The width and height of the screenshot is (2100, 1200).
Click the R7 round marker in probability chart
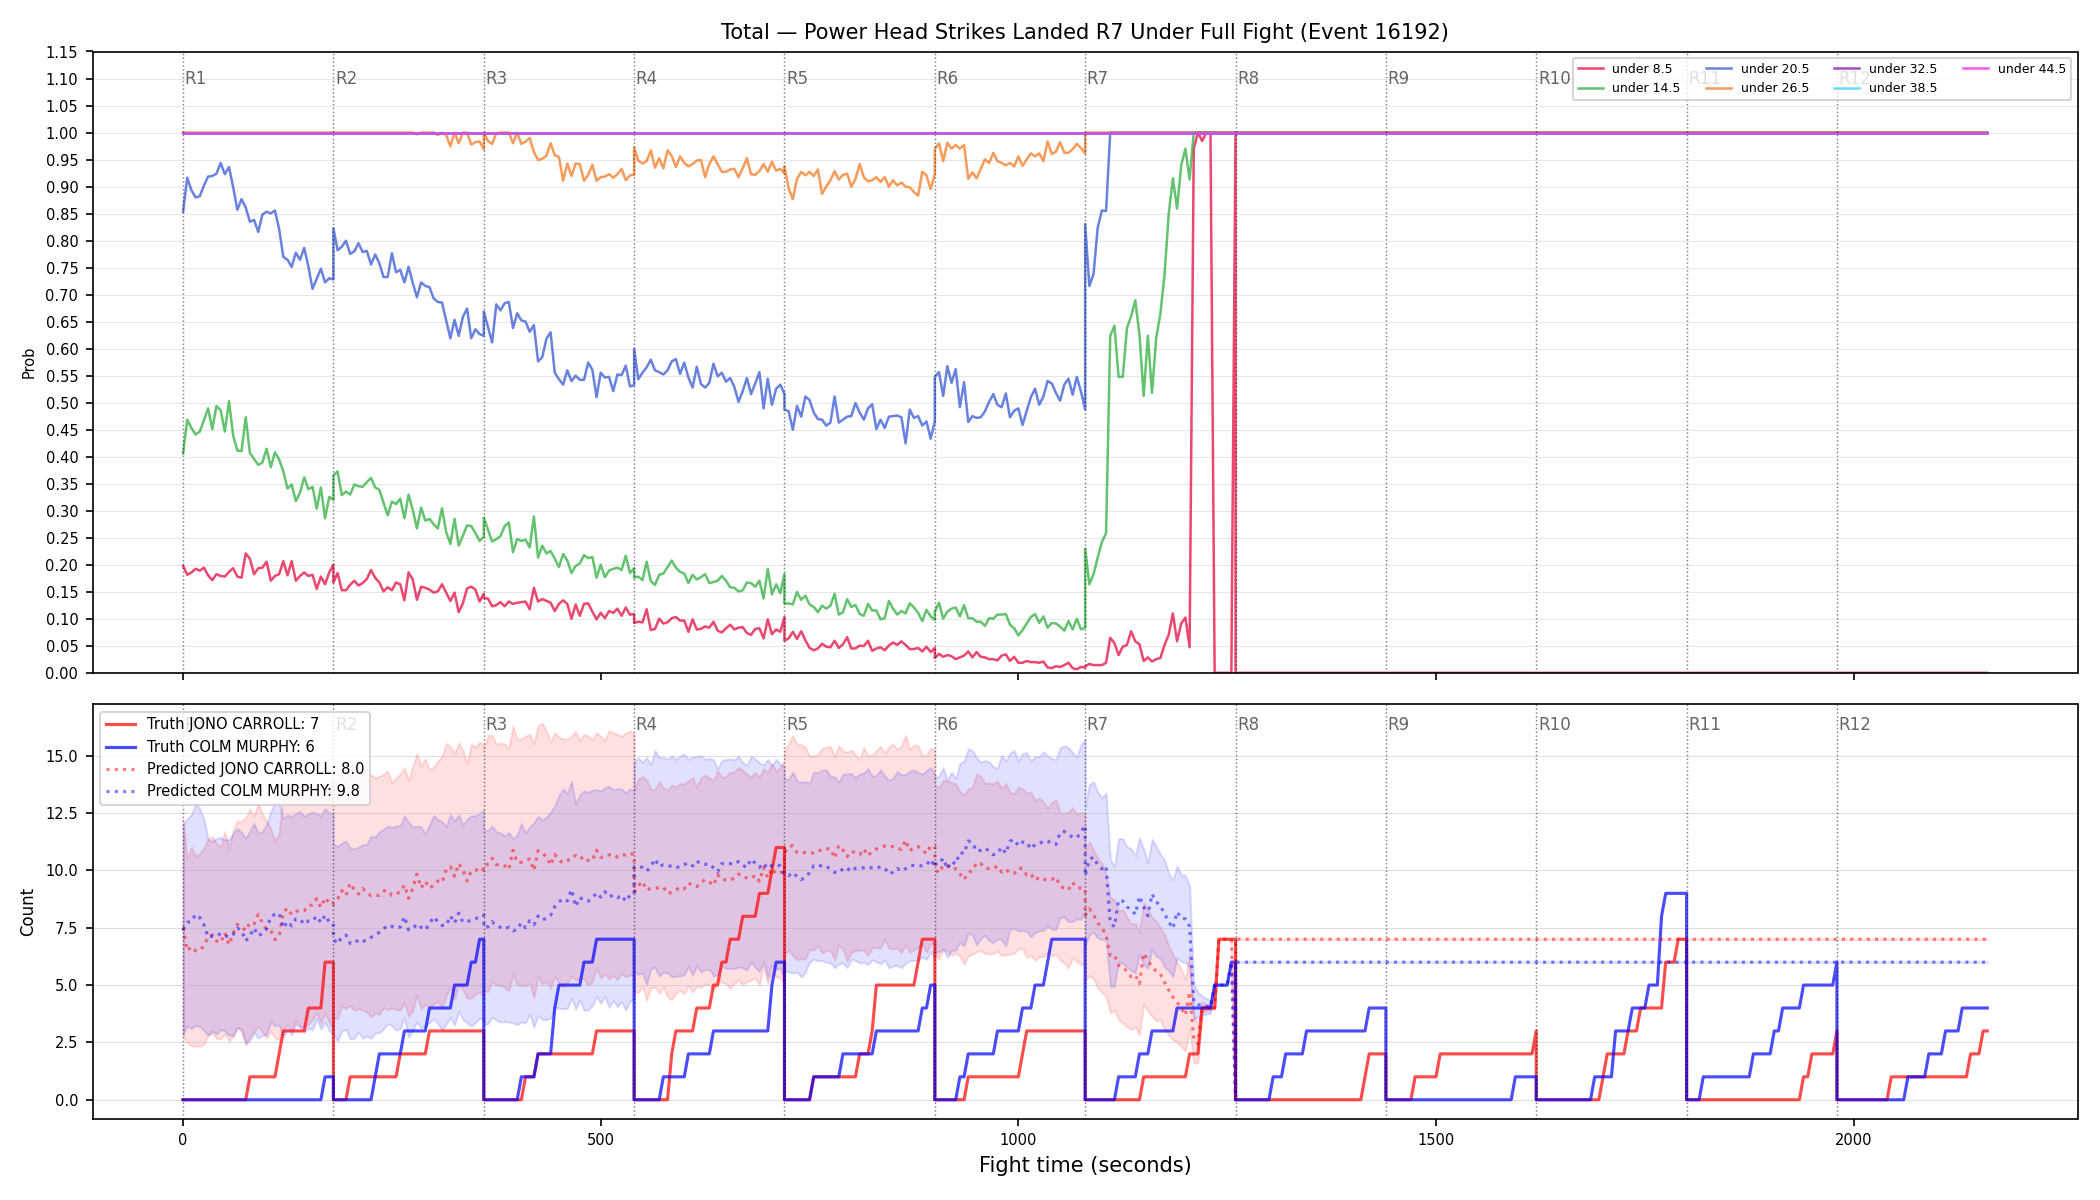coord(1097,78)
